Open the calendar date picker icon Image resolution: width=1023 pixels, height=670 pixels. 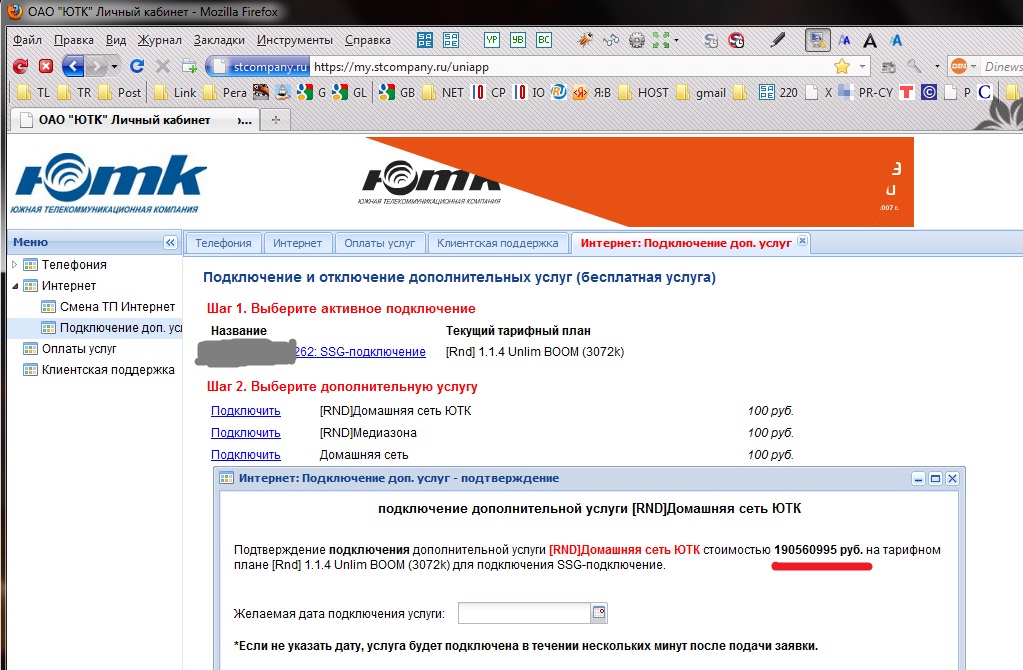coord(599,613)
